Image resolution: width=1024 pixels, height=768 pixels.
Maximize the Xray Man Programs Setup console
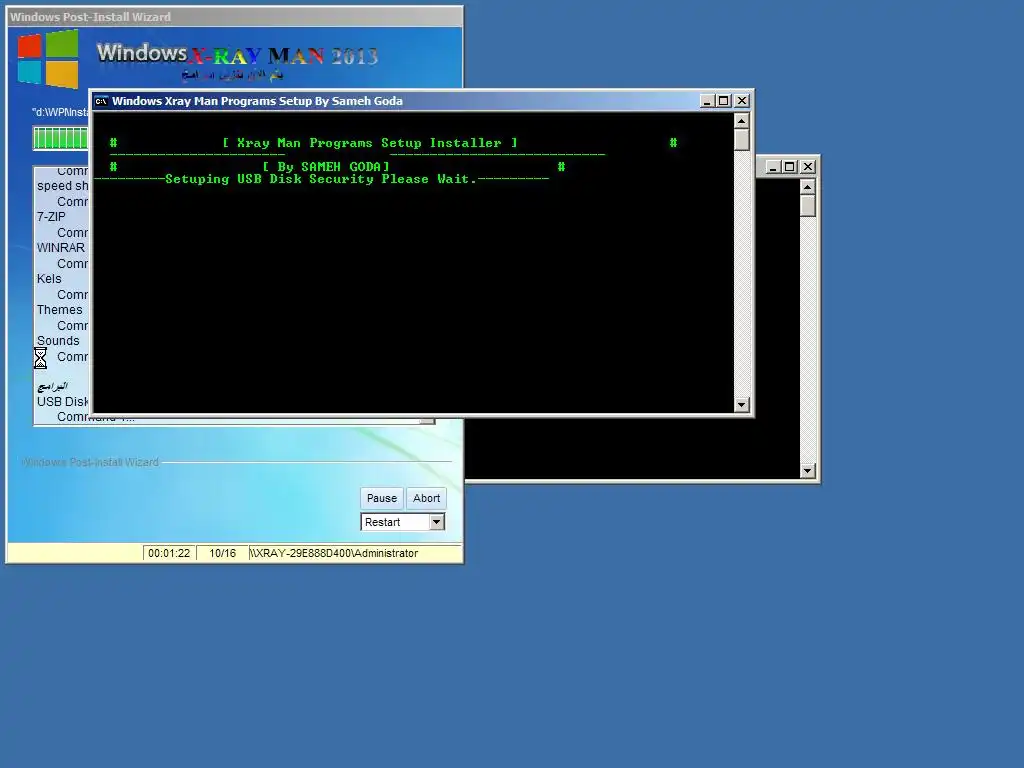(x=724, y=101)
